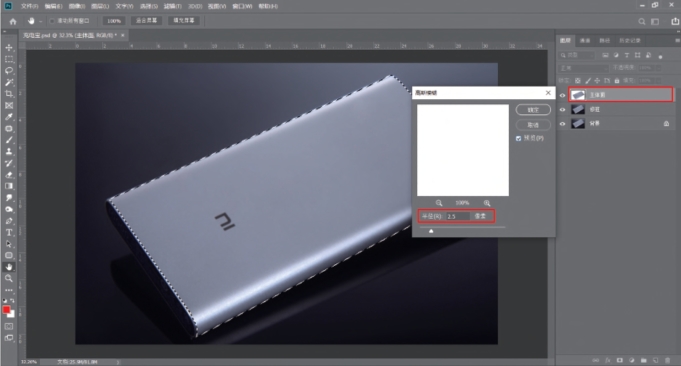This screenshot has height=366, width=681.
Task: Toggle lock all for layer
Action: click(x=617, y=81)
